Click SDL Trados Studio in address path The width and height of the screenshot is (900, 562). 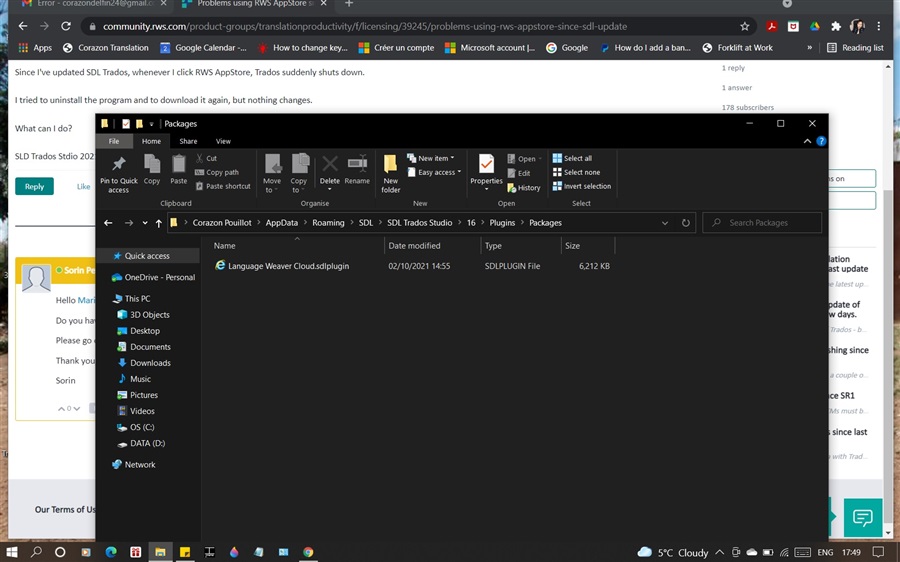tap(420, 223)
